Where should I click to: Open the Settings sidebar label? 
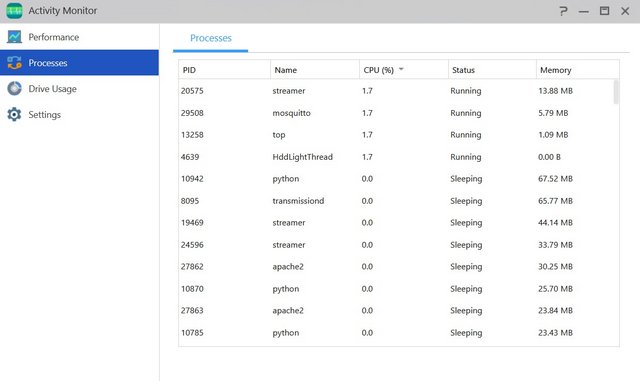[44, 115]
